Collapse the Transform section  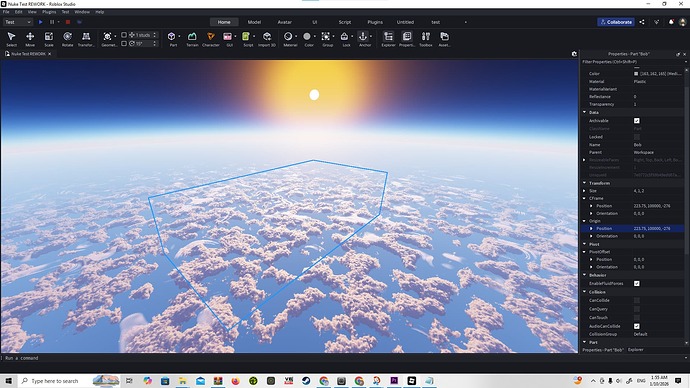tap(585, 183)
